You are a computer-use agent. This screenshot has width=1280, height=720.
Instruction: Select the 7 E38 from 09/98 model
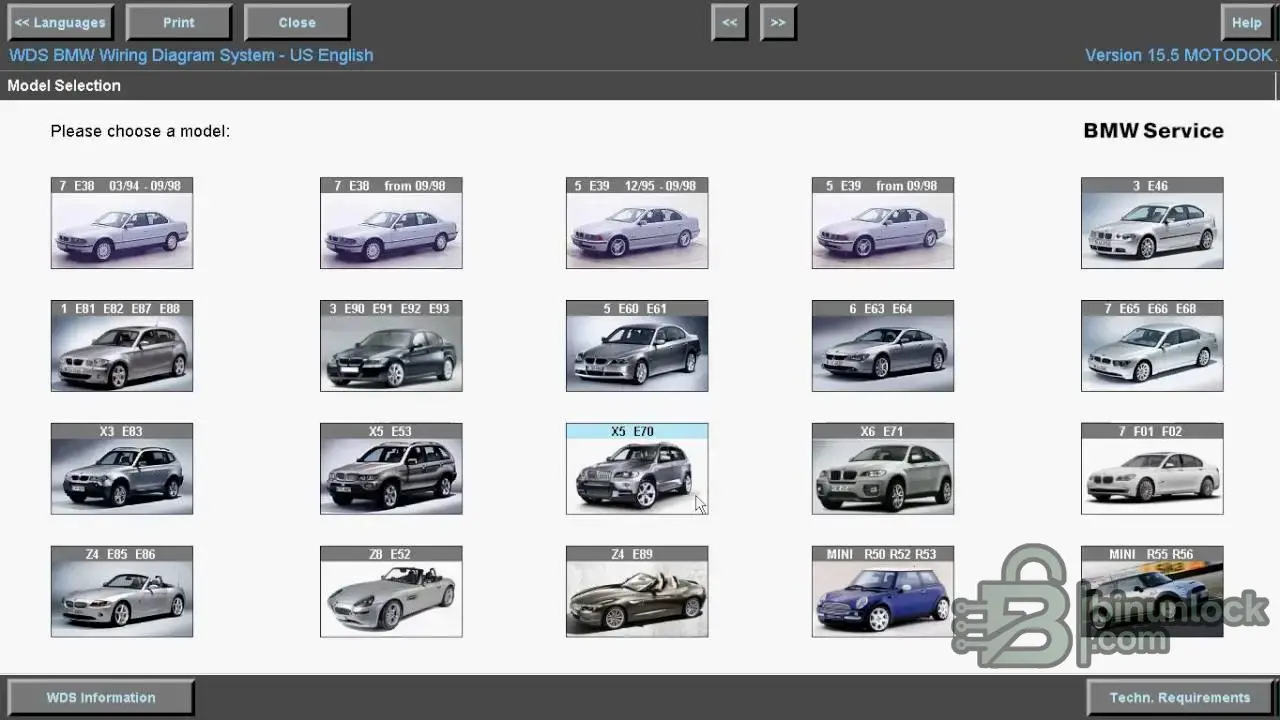[x=391, y=223]
